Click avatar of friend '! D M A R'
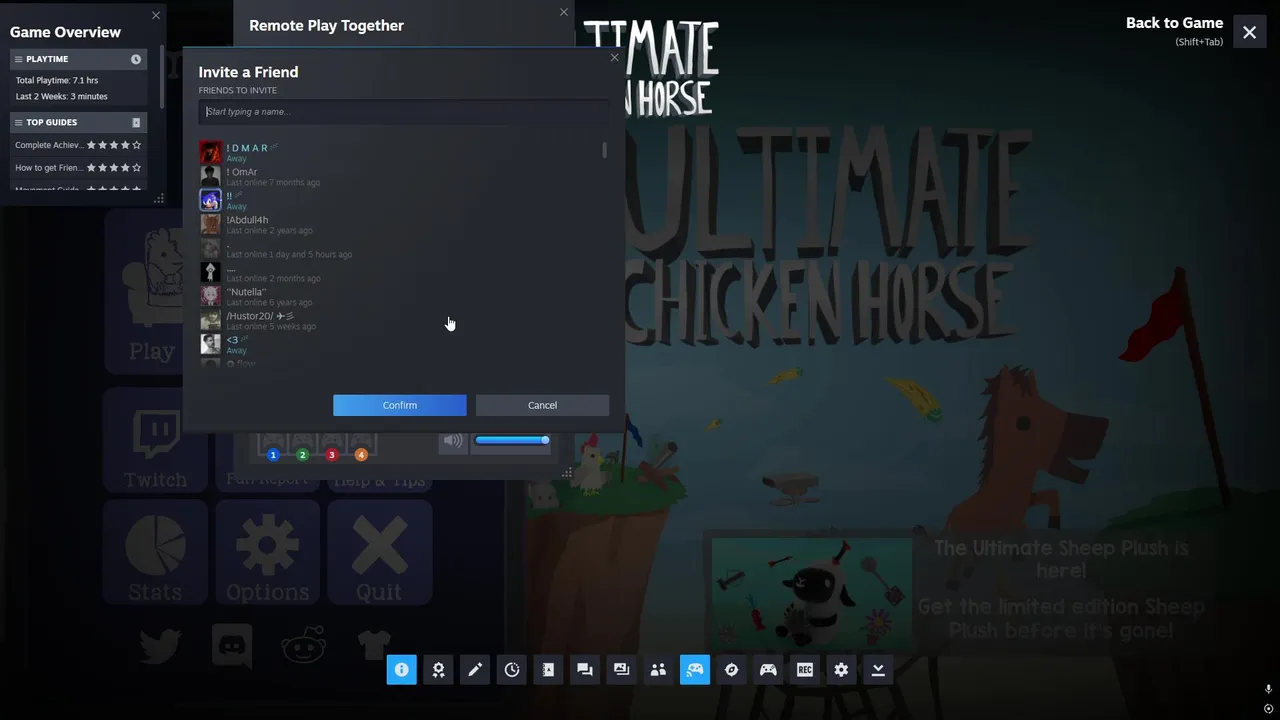The image size is (1280, 720). point(210,152)
